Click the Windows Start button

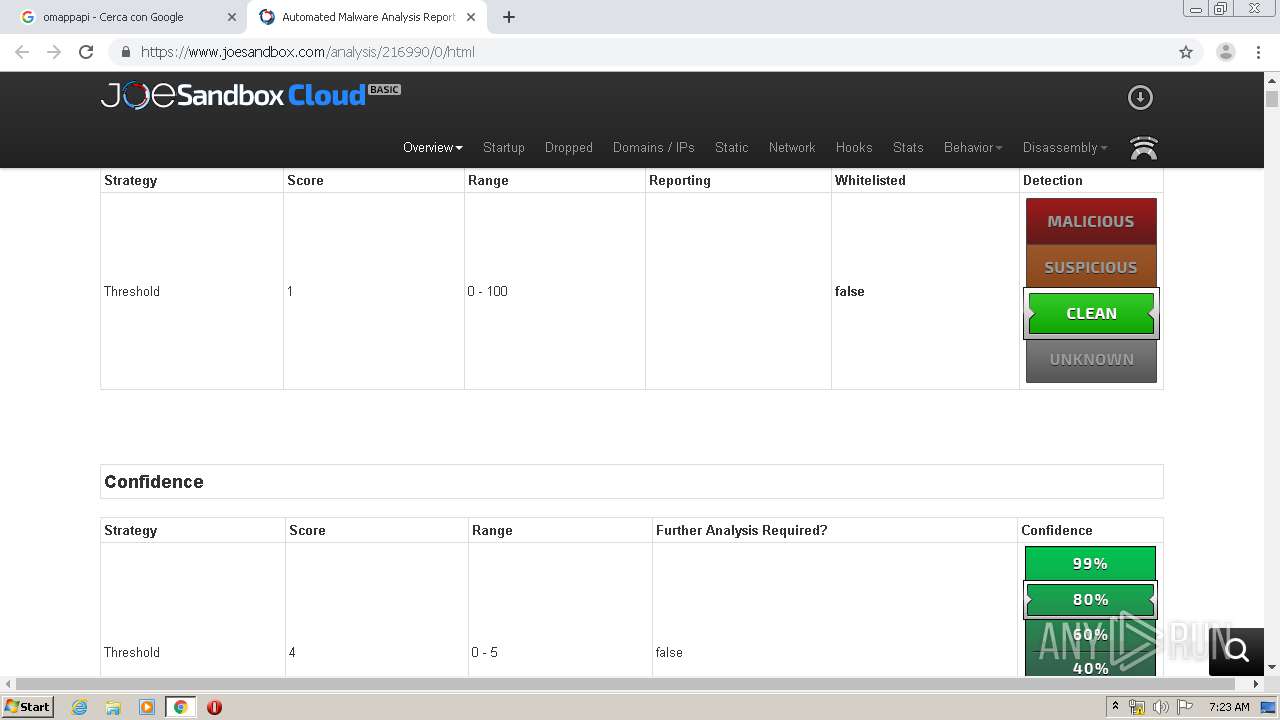point(28,707)
